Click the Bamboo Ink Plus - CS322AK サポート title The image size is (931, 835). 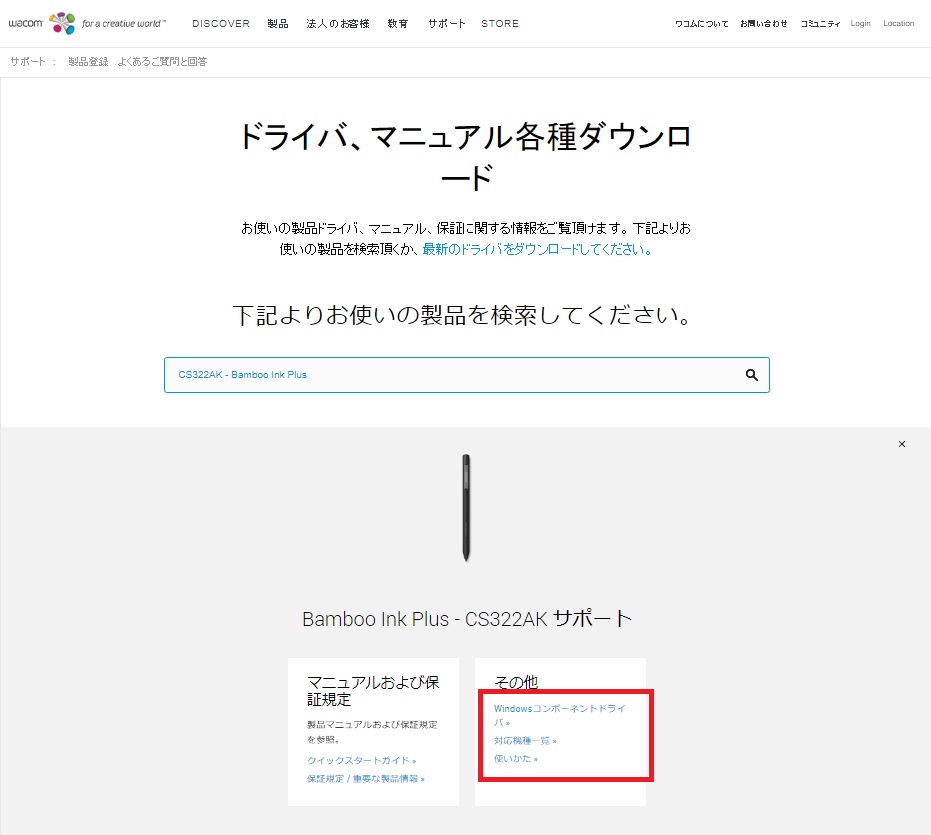click(467, 619)
